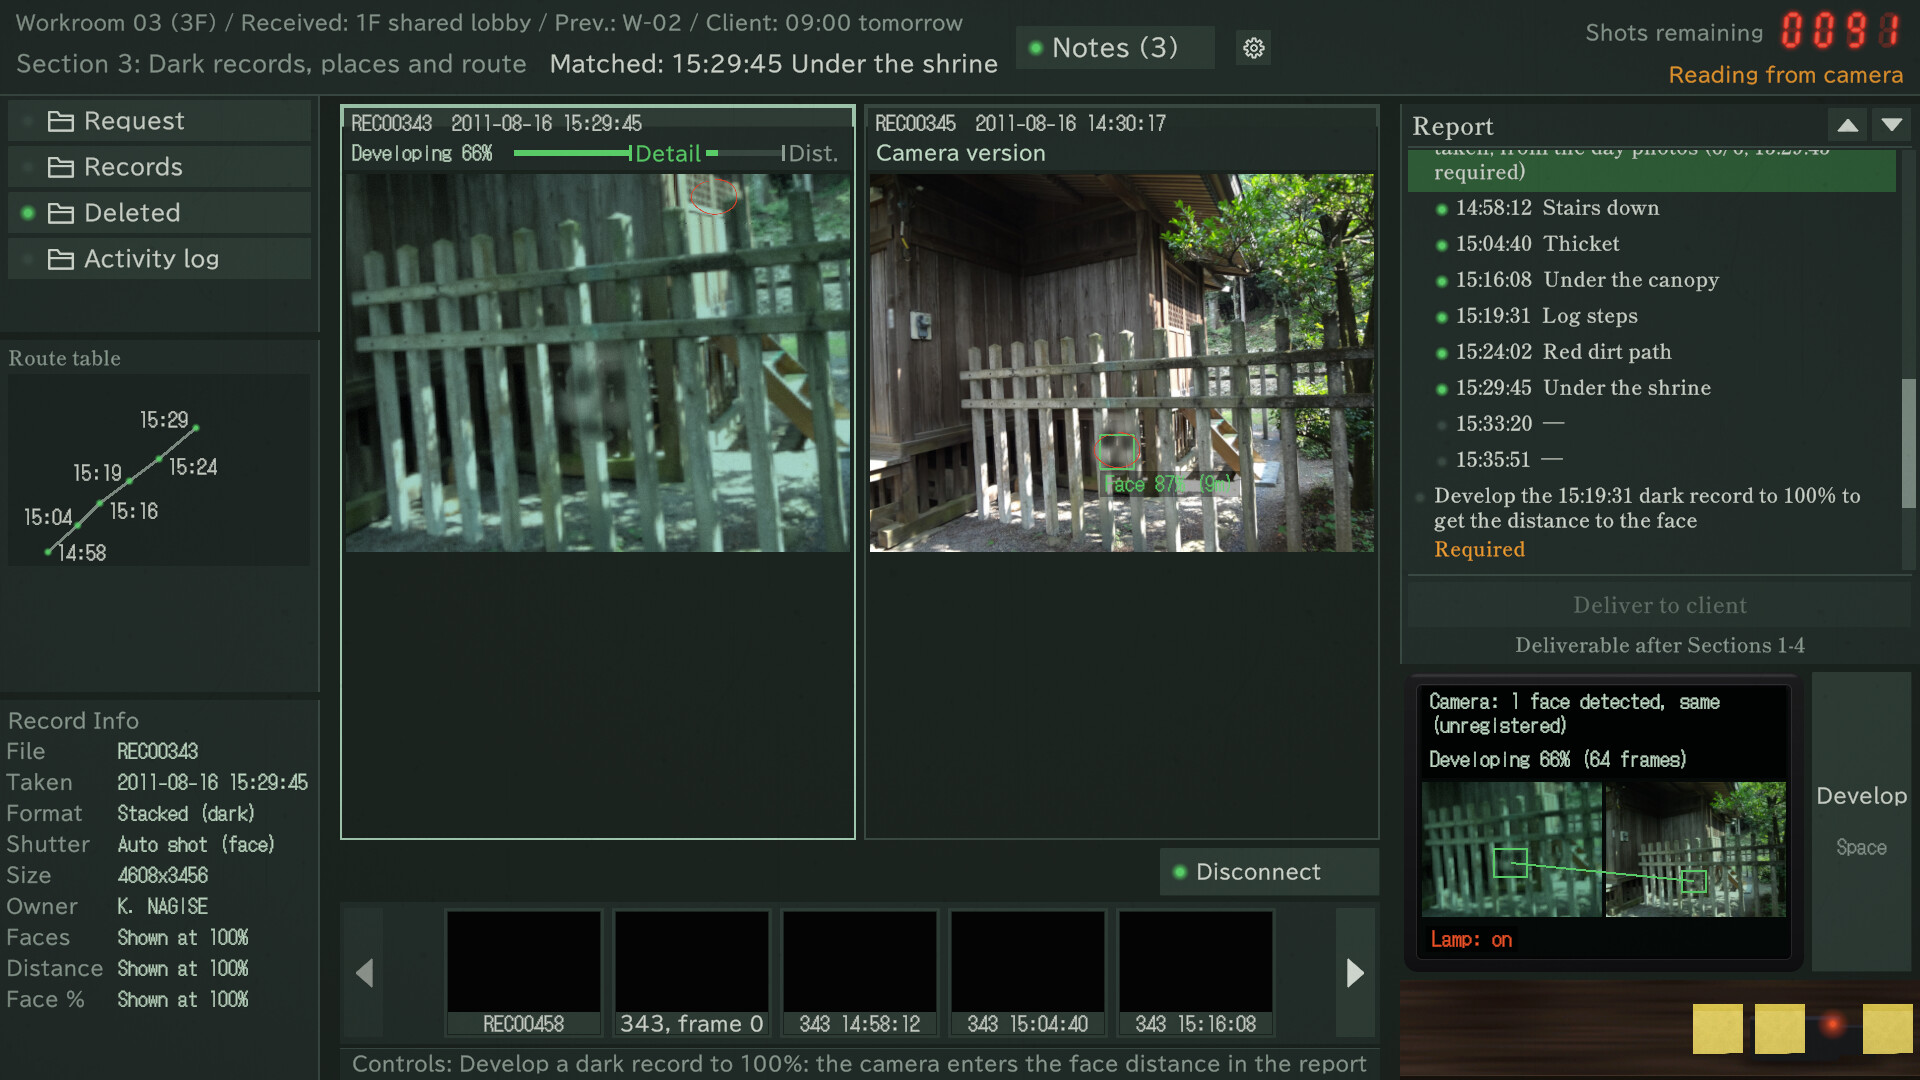The height and width of the screenshot is (1080, 1920).
Task: Click the 15:24 route table point
Action: [x=159, y=459]
